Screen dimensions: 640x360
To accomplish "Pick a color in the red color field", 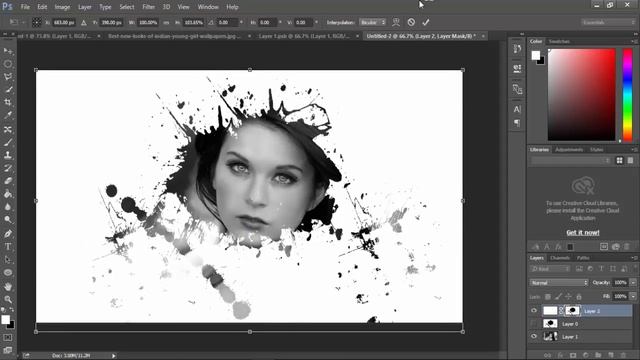I will [x=581, y=95].
